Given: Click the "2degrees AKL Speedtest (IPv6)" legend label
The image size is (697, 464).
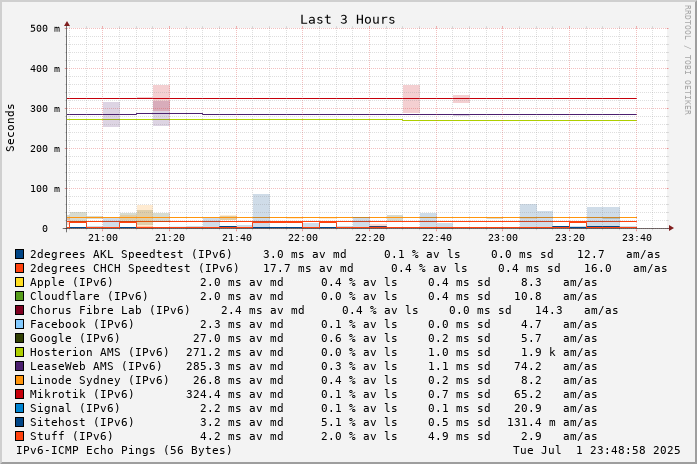Looking at the screenshot, I should pyautogui.click(x=131, y=254).
